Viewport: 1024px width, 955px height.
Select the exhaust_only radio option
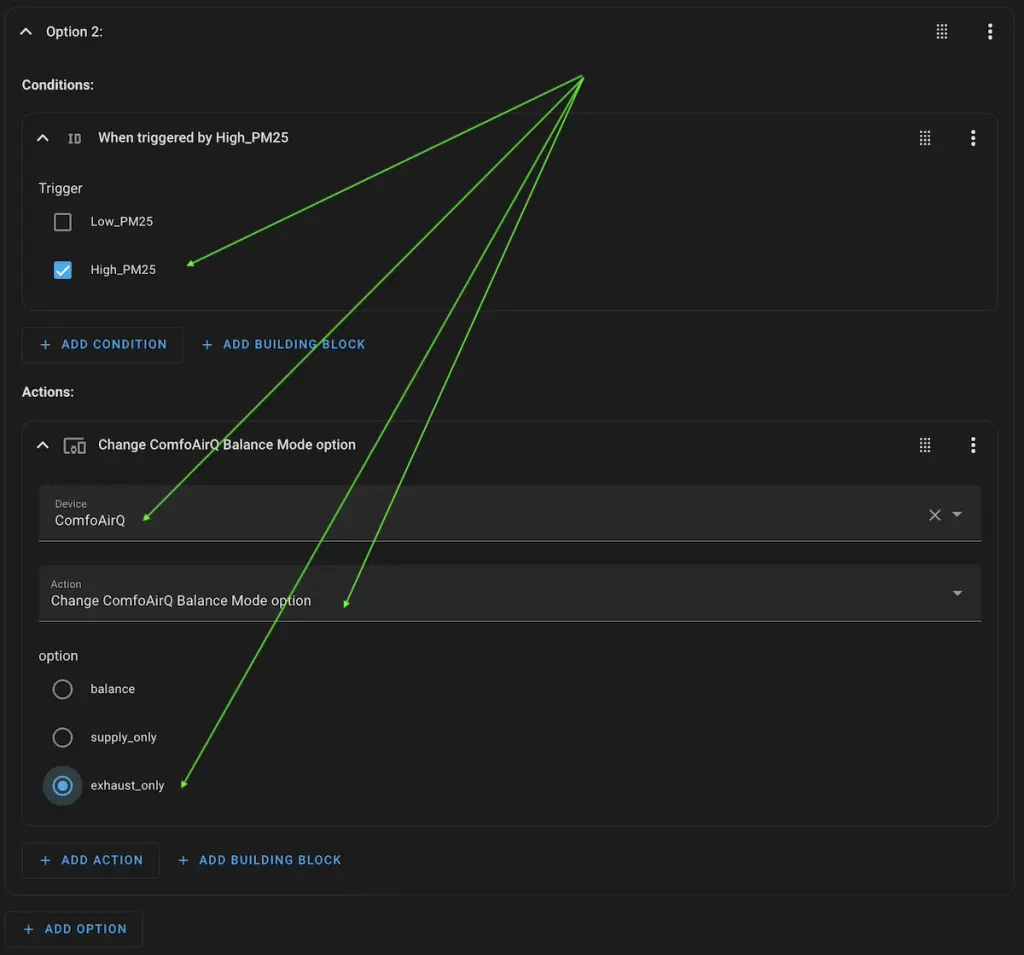point(63,786)
